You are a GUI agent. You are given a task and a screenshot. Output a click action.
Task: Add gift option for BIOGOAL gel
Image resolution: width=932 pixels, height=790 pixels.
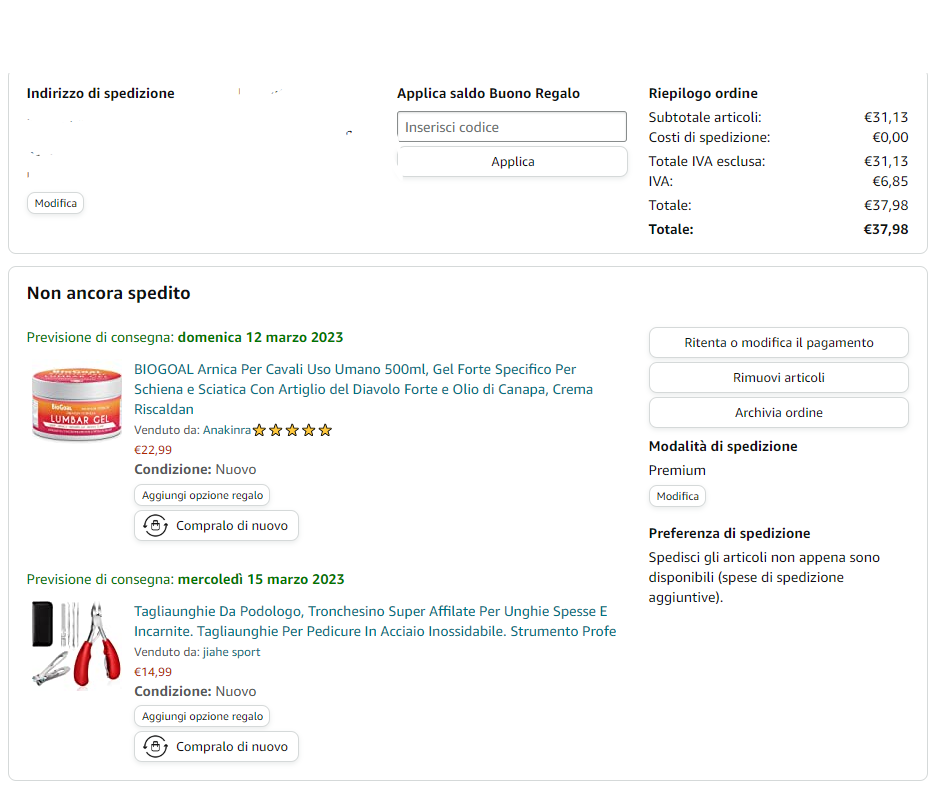point(202,495)
